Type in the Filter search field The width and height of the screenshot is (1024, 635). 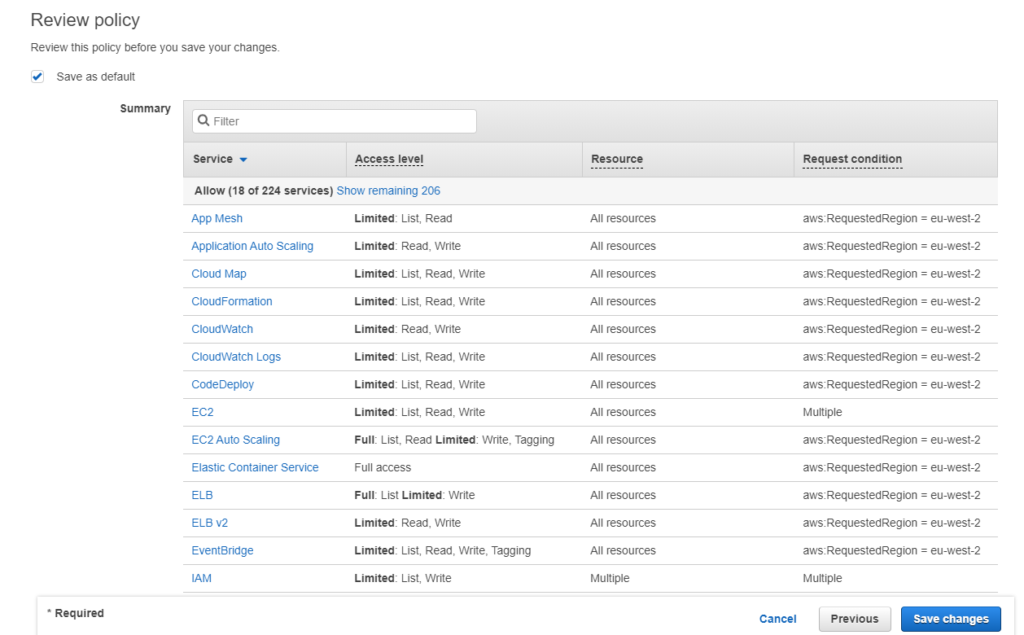[340, 121]
